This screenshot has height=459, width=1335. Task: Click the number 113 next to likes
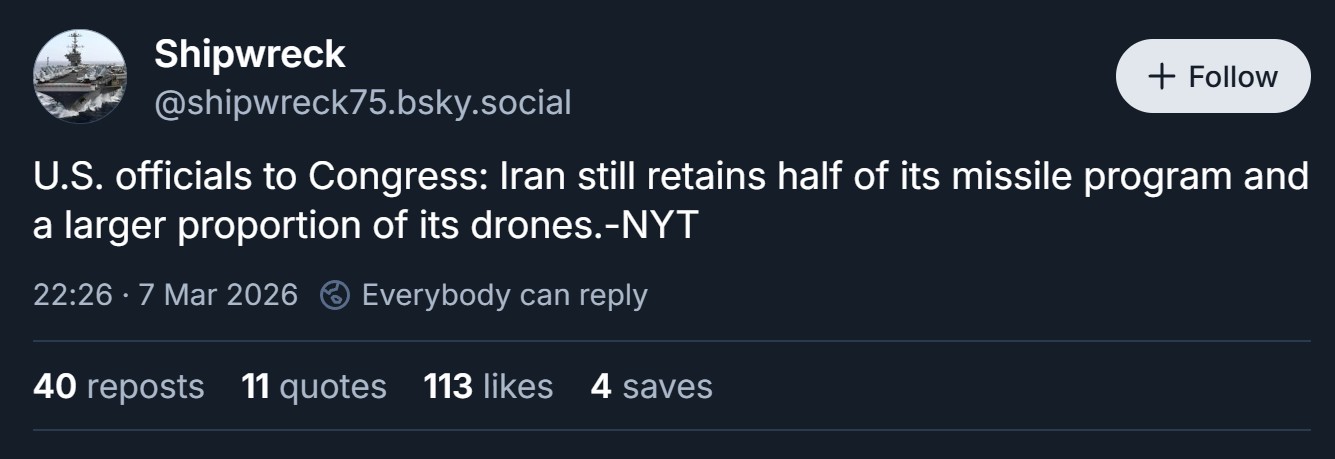point(447,386)
